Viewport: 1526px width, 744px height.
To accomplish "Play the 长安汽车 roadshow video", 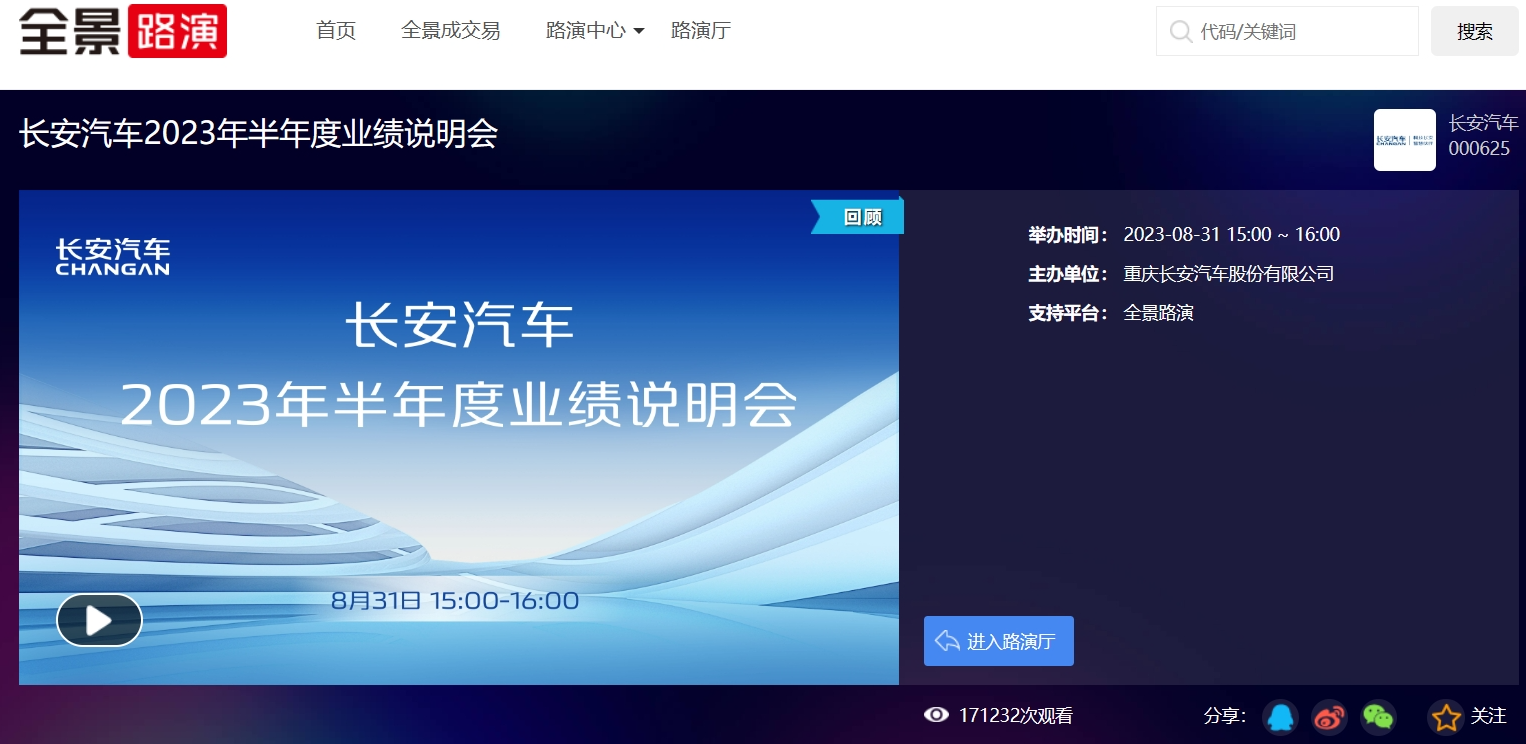I will (x=99, y=620).
